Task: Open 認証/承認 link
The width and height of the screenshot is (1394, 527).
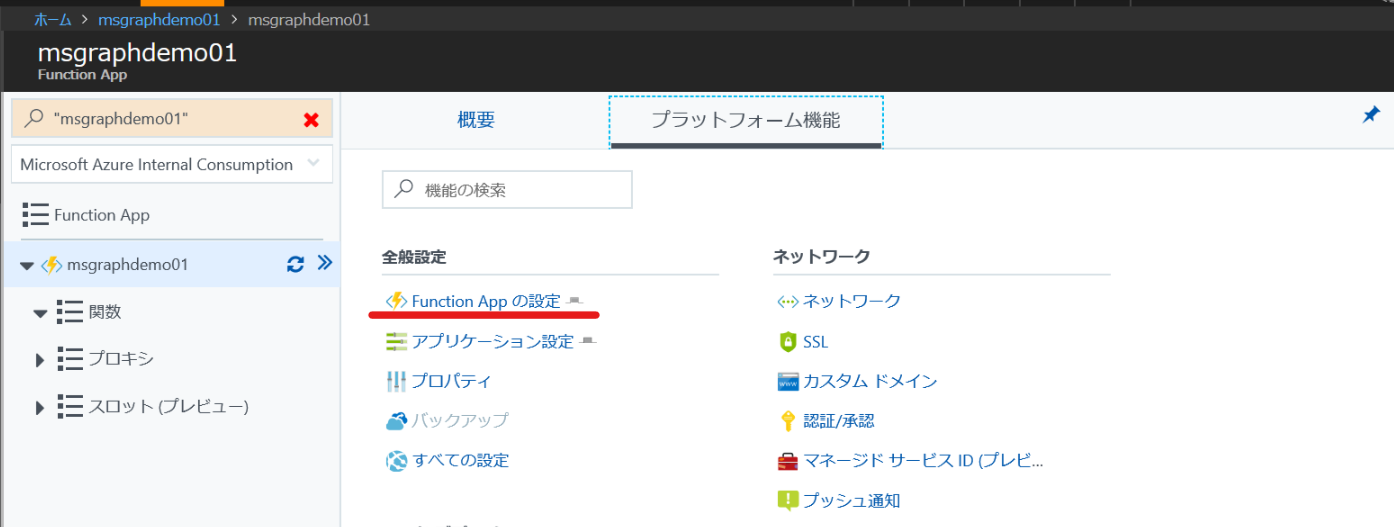Action: coord(838,421)
